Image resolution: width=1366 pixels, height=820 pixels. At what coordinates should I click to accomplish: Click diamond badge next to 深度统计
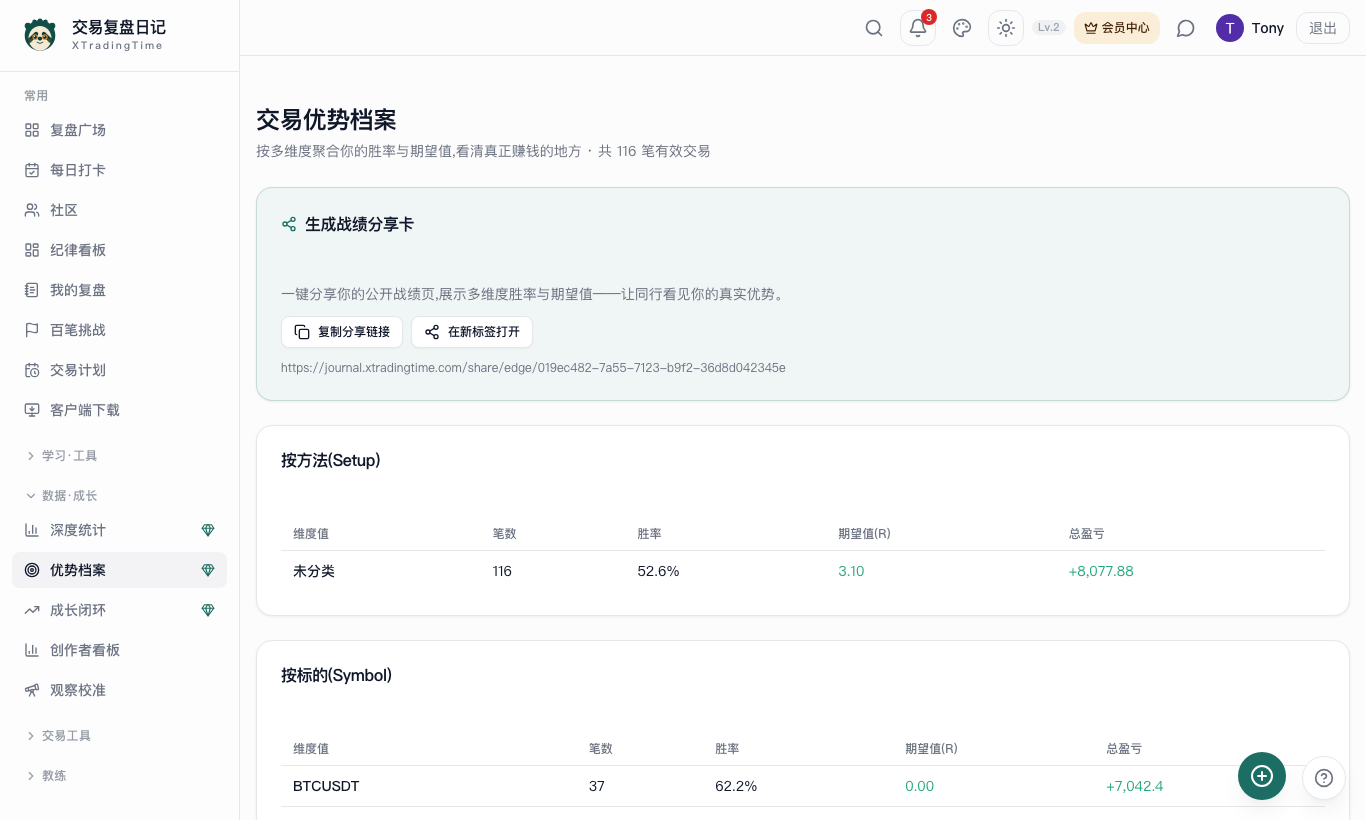click(208, 530)
